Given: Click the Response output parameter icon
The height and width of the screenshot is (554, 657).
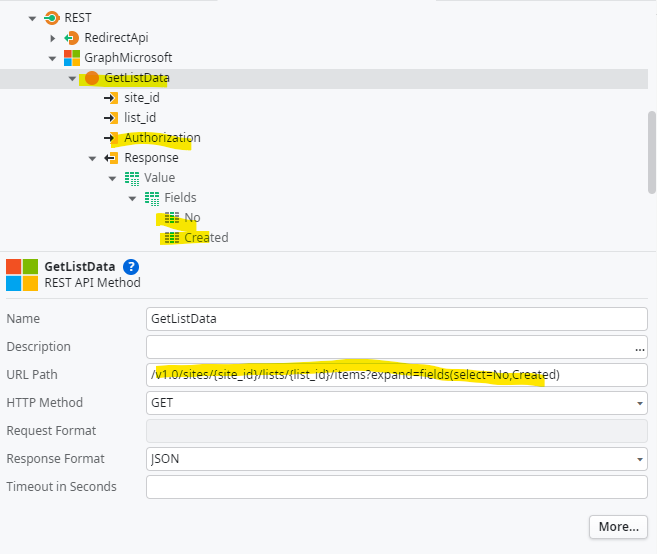Looking at the screenshot, I should pos(111,158).
